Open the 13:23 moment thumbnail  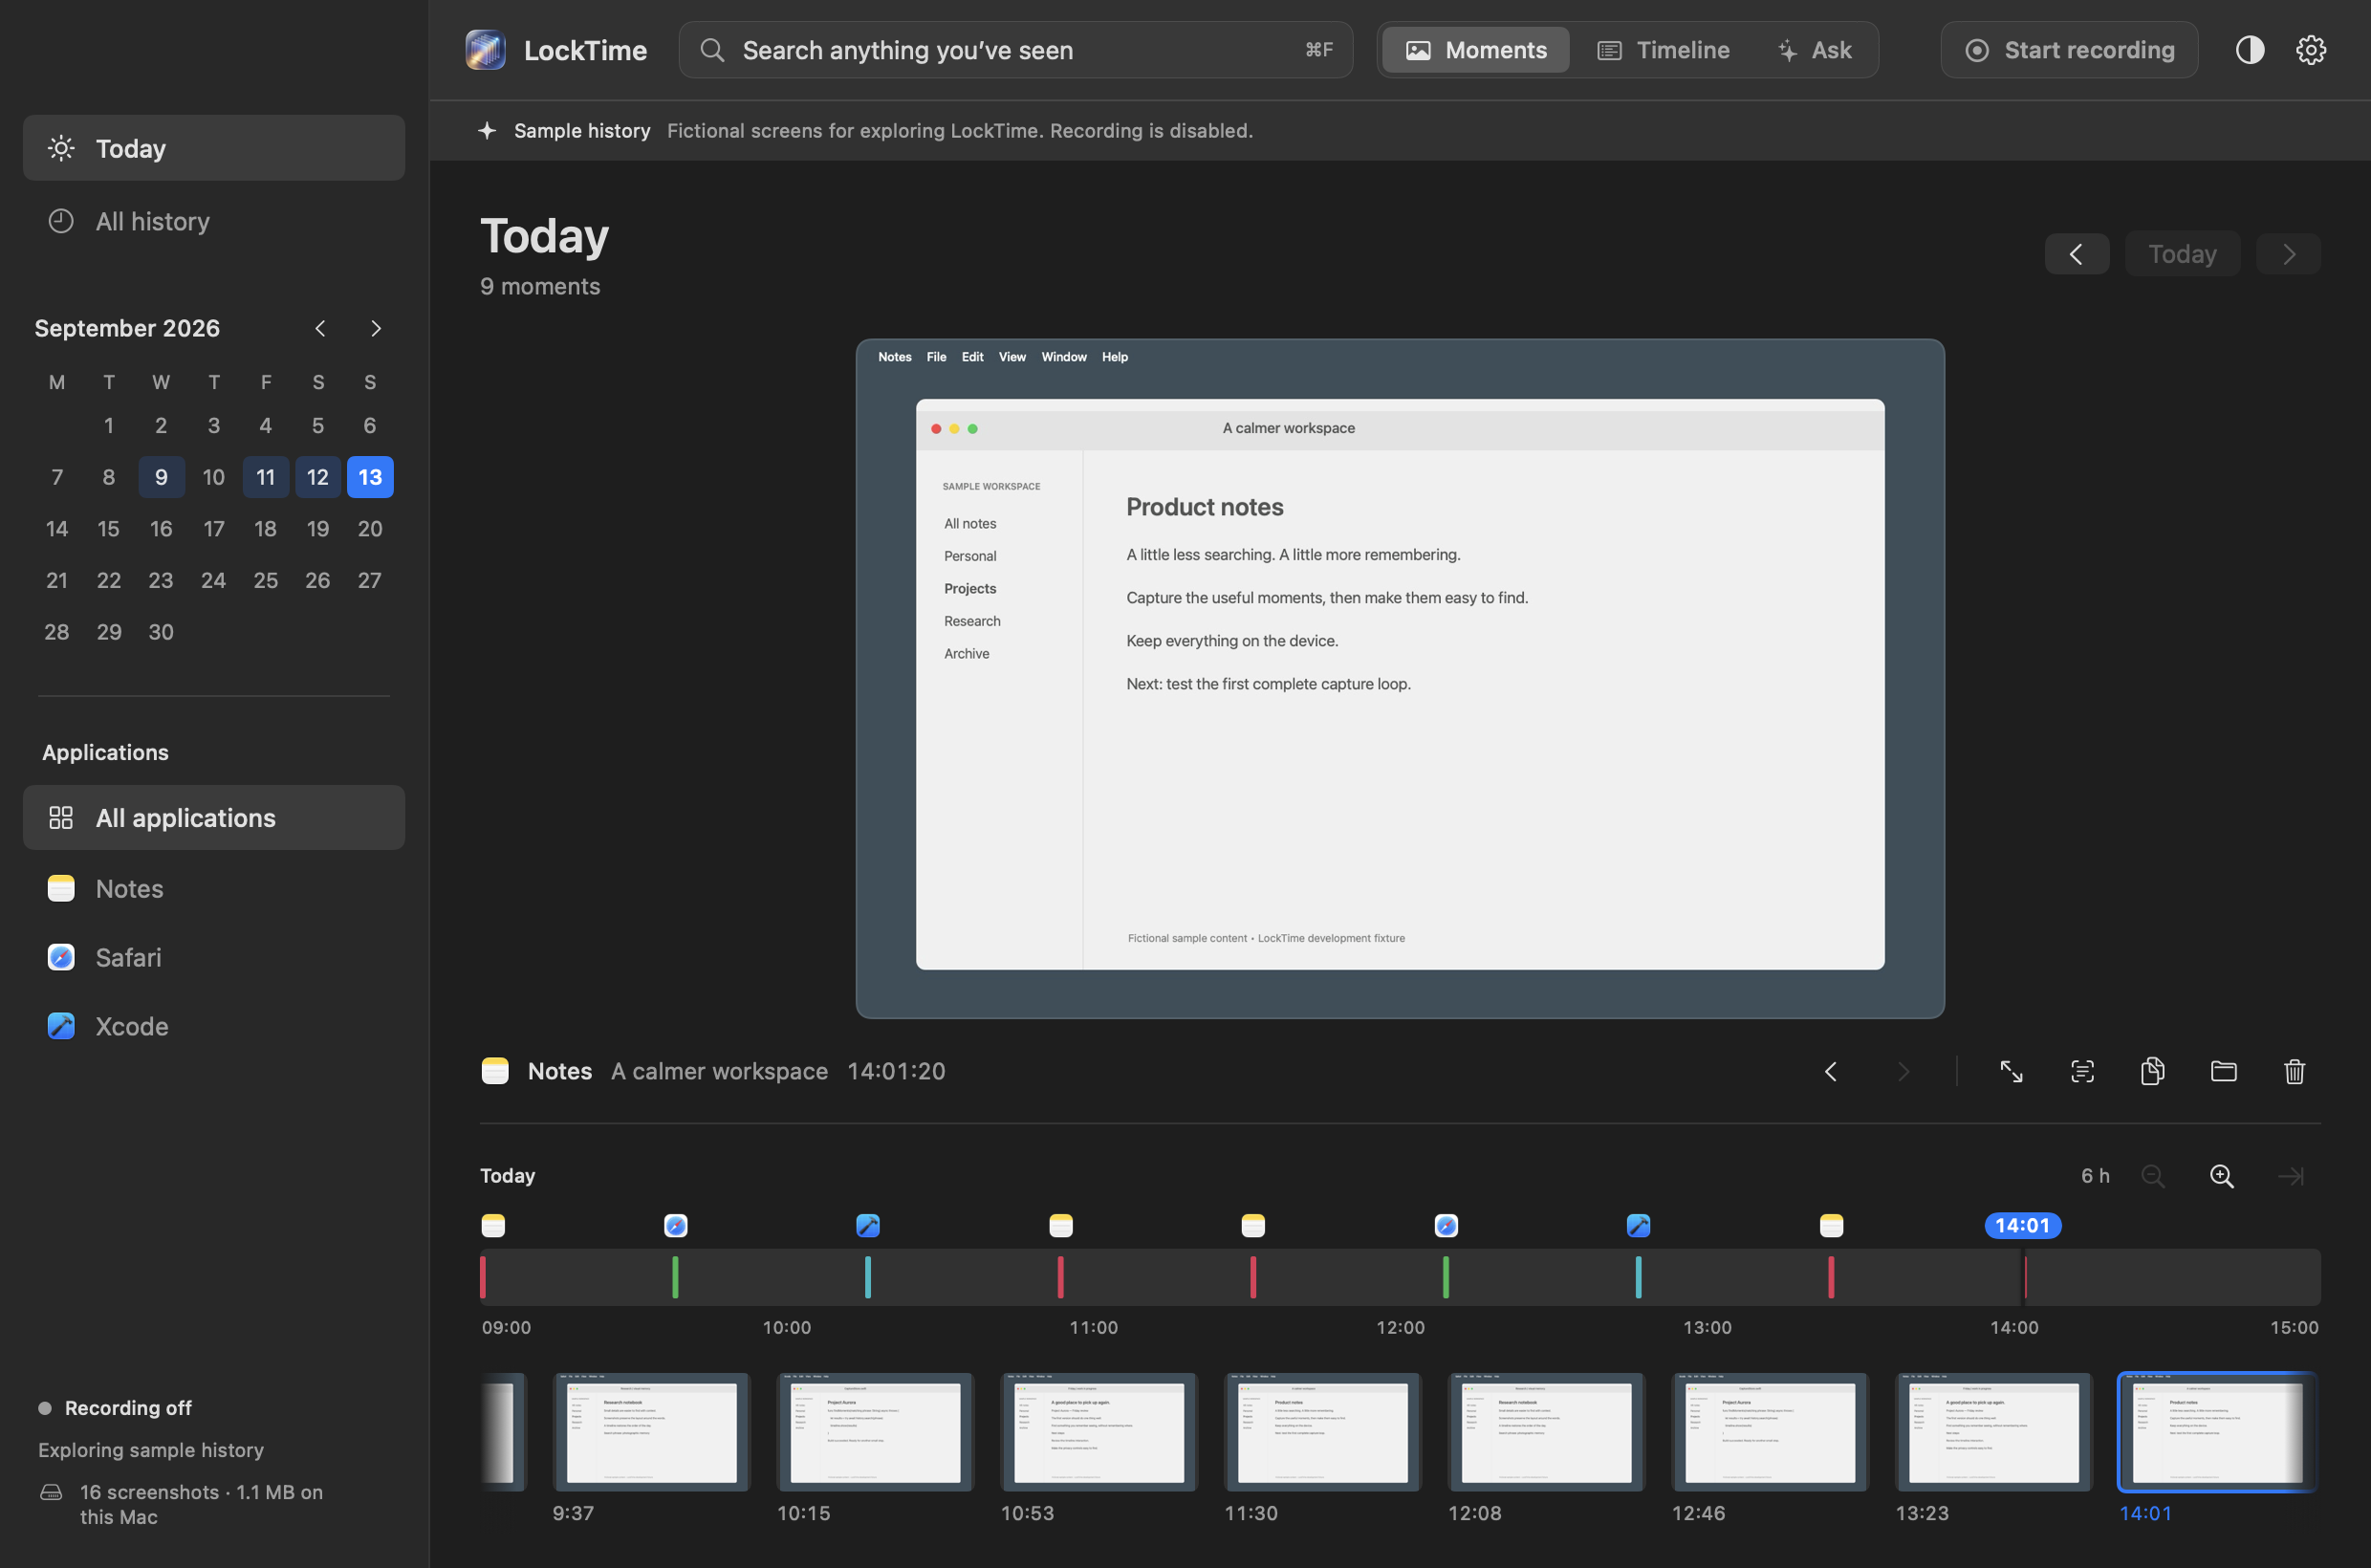[x=1993, y=1432]
